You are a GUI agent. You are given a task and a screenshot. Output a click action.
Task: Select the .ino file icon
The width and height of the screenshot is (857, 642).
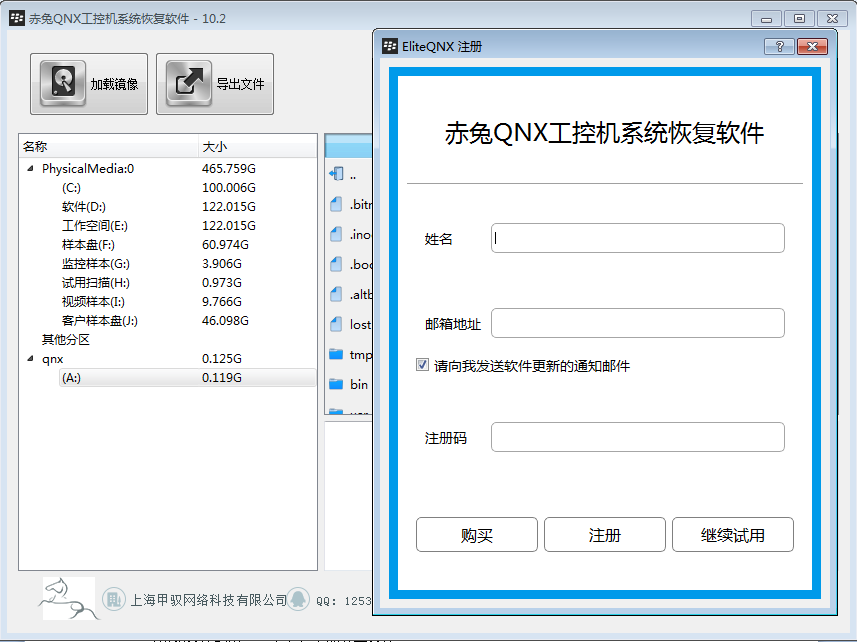point(336,234)
